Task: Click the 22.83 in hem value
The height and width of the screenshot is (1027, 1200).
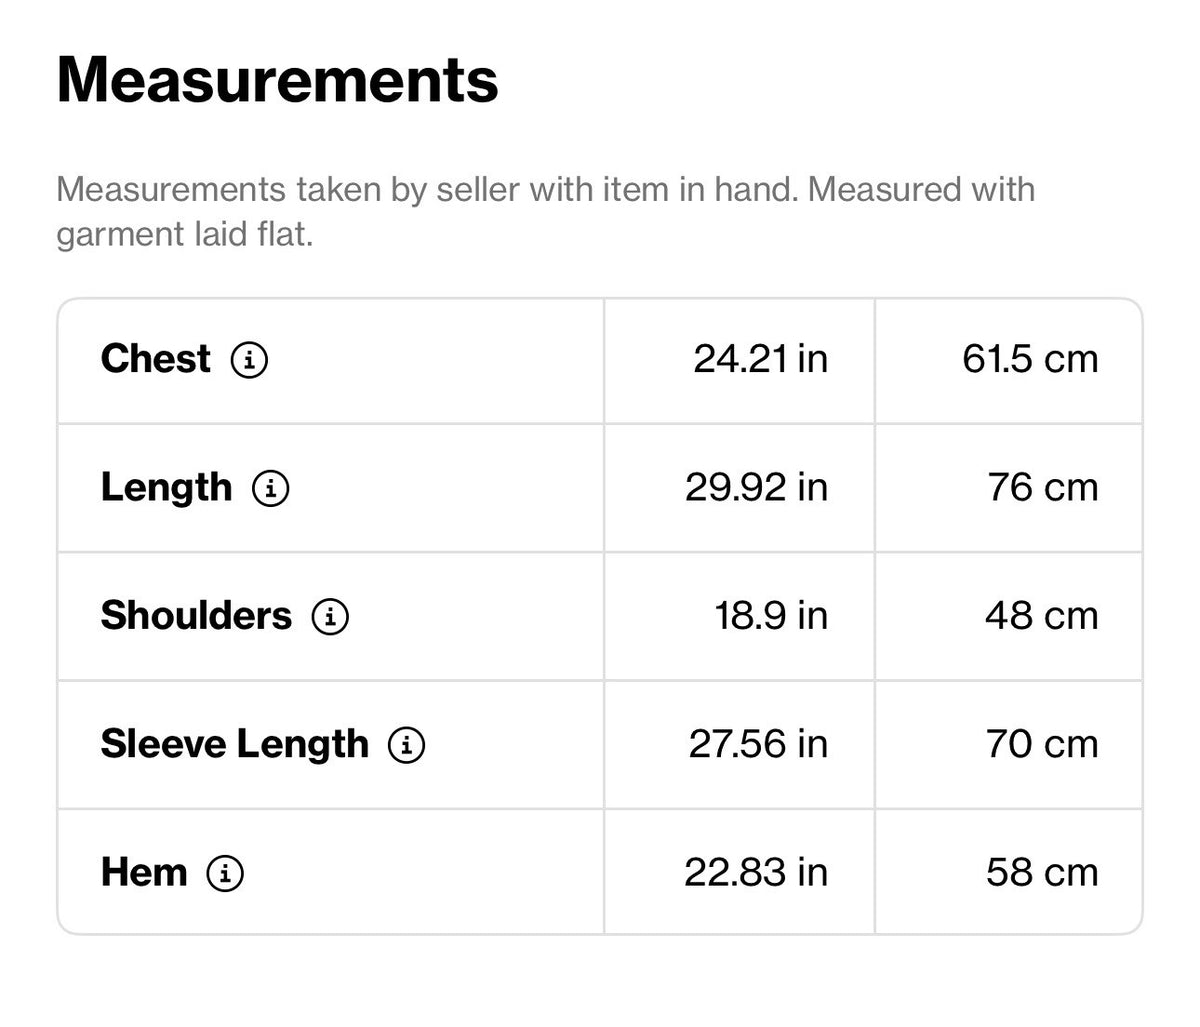Action: pos(756,873)
